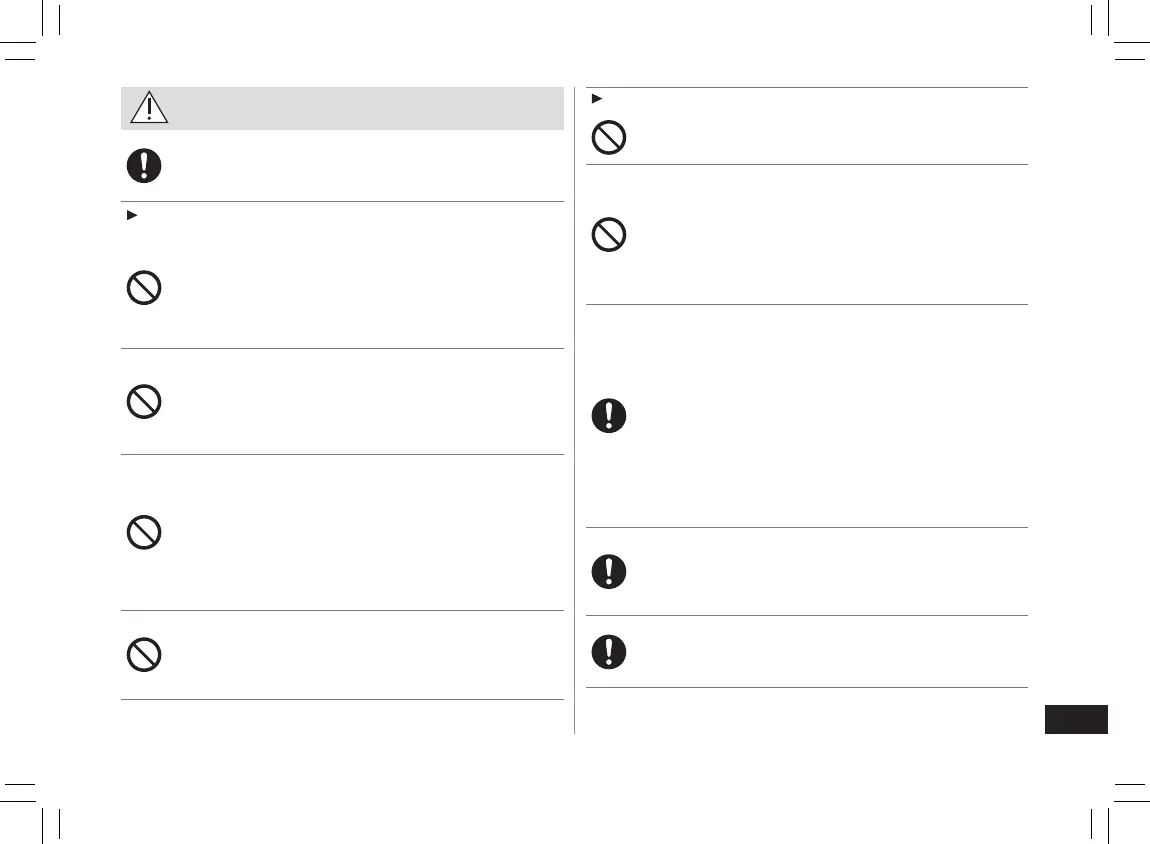Click the warning triangle in the gray header
Image resolution: width=1150 pixels, height=844 pixels.
click(149, 107)
